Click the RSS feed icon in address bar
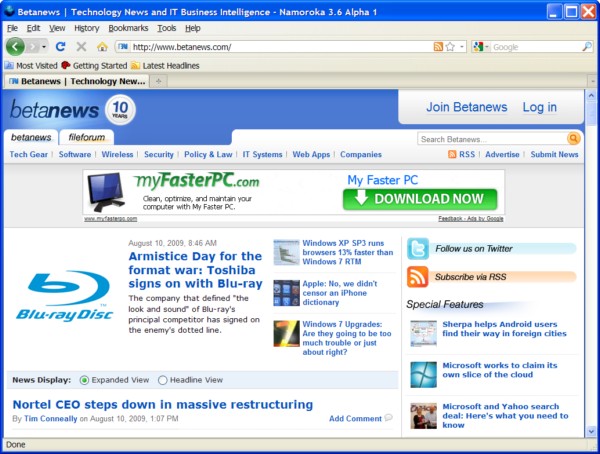 tap(438, 47)
